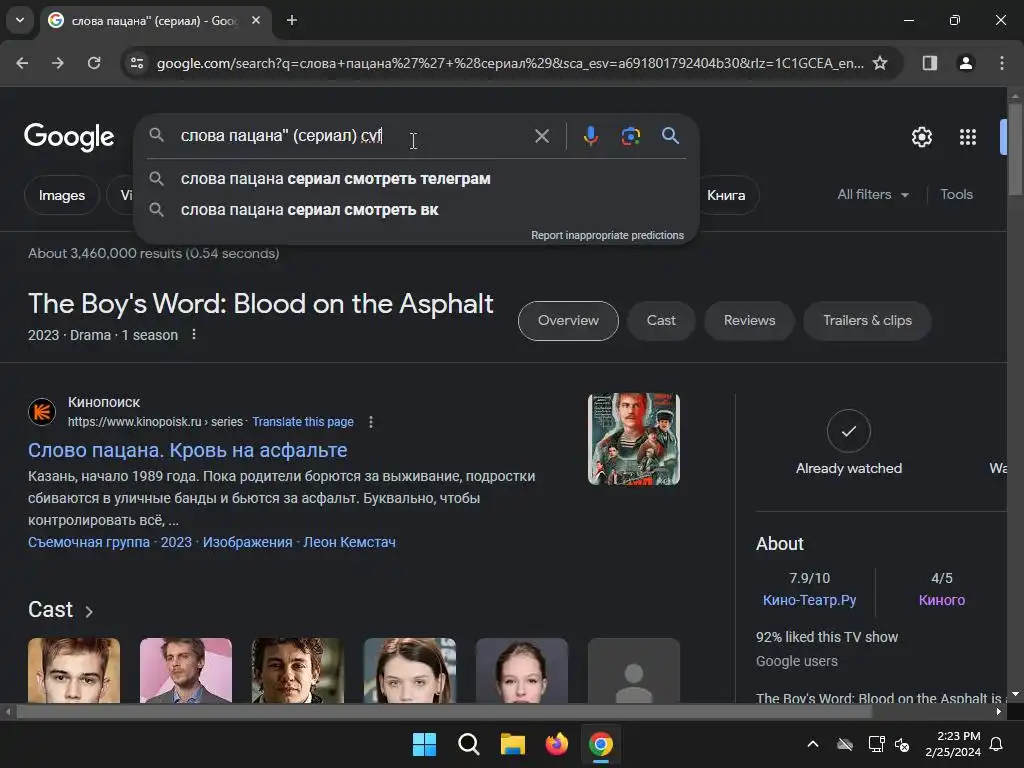This screenshot has height=768, width=1024.
Task: Click the Google logo
Action: [x=69, y=136]
